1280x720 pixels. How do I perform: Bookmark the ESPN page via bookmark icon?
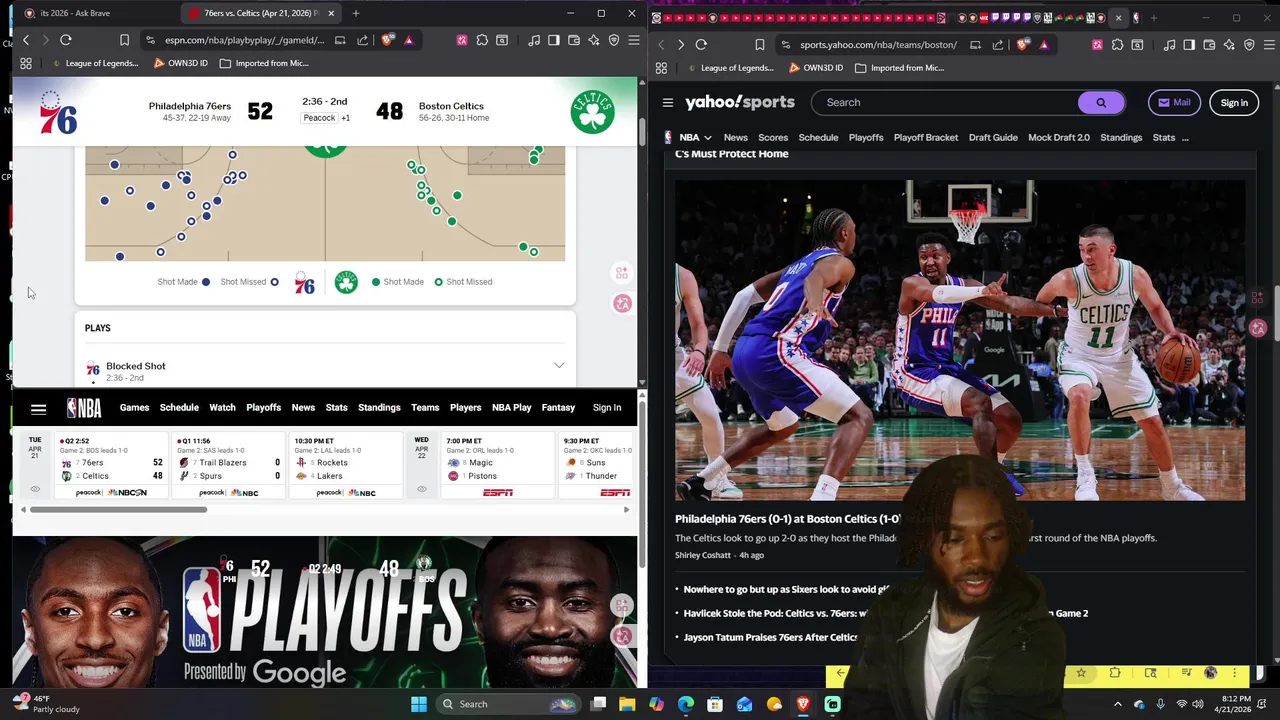tap(124, 40)
